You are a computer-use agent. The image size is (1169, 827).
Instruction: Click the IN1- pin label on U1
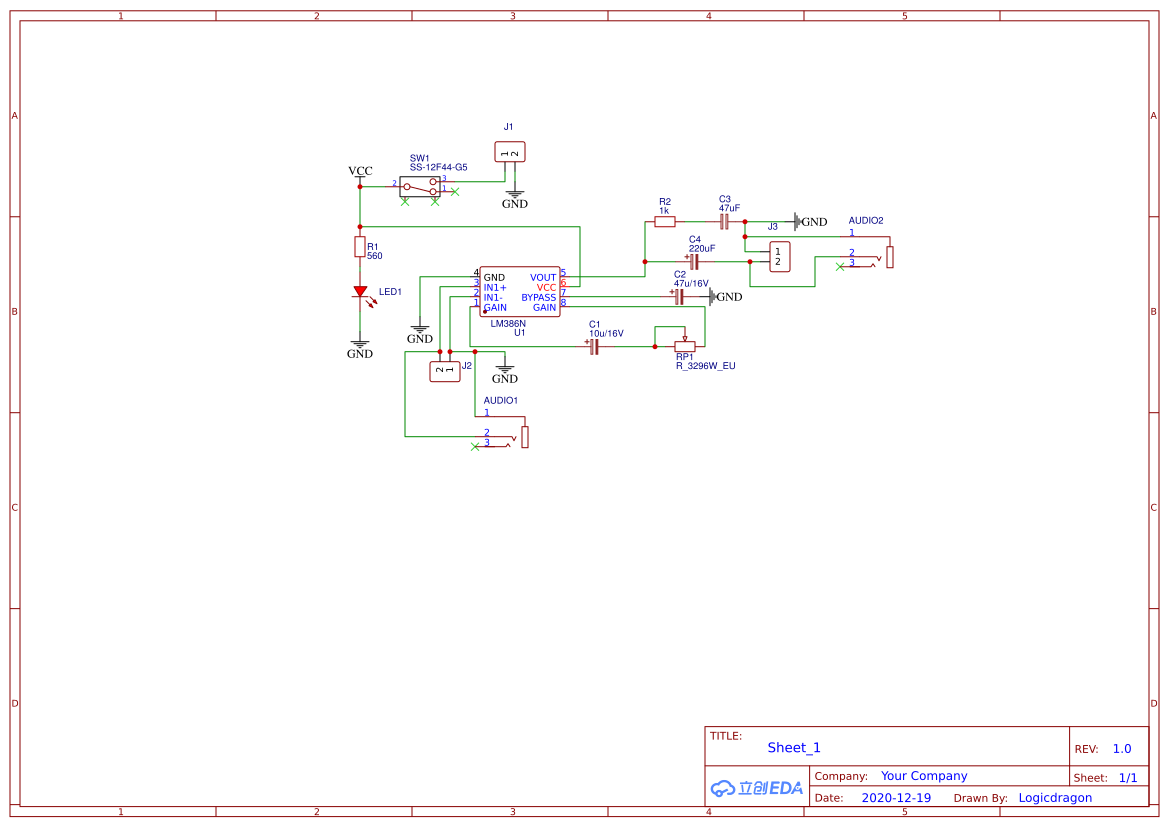point(493,298)
